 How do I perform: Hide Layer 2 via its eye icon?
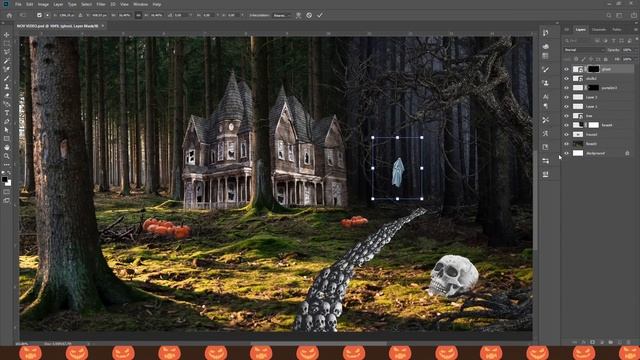coord(567,97)
